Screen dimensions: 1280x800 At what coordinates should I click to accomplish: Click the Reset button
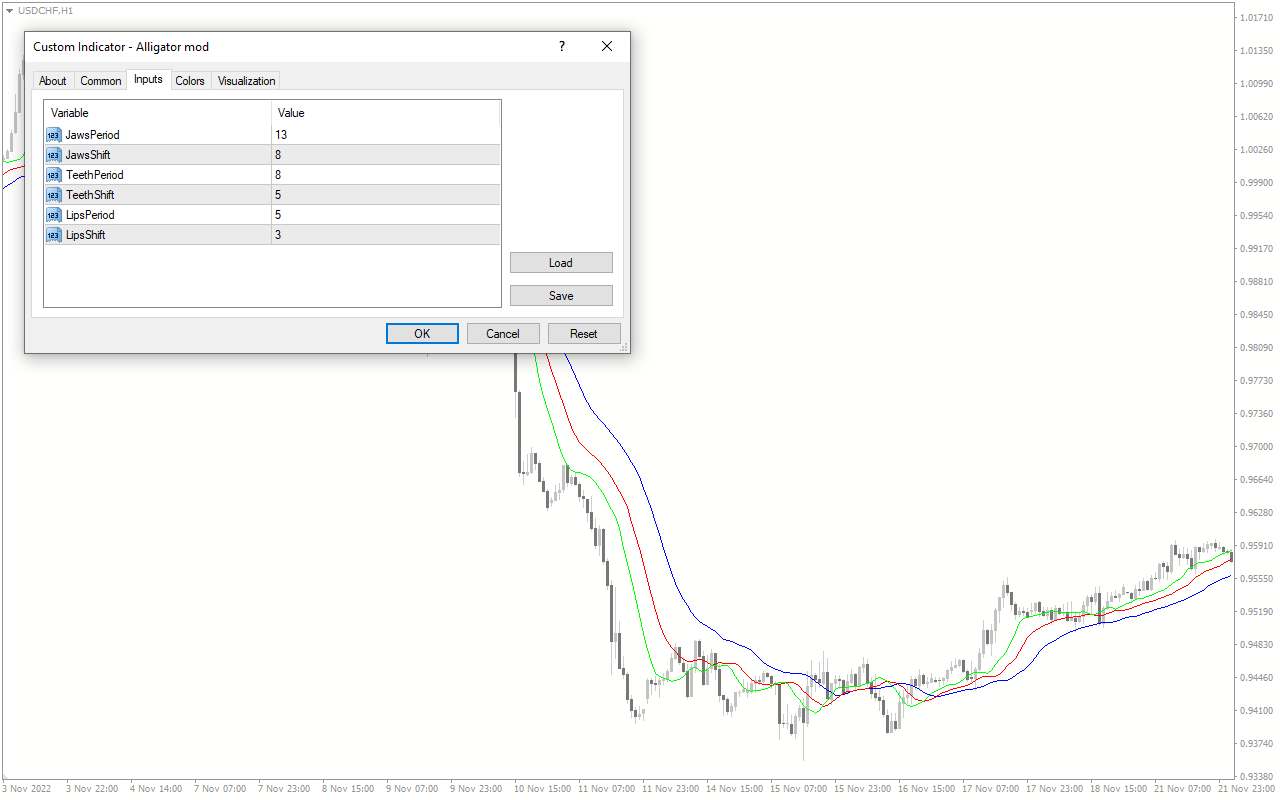click(584, 334)
